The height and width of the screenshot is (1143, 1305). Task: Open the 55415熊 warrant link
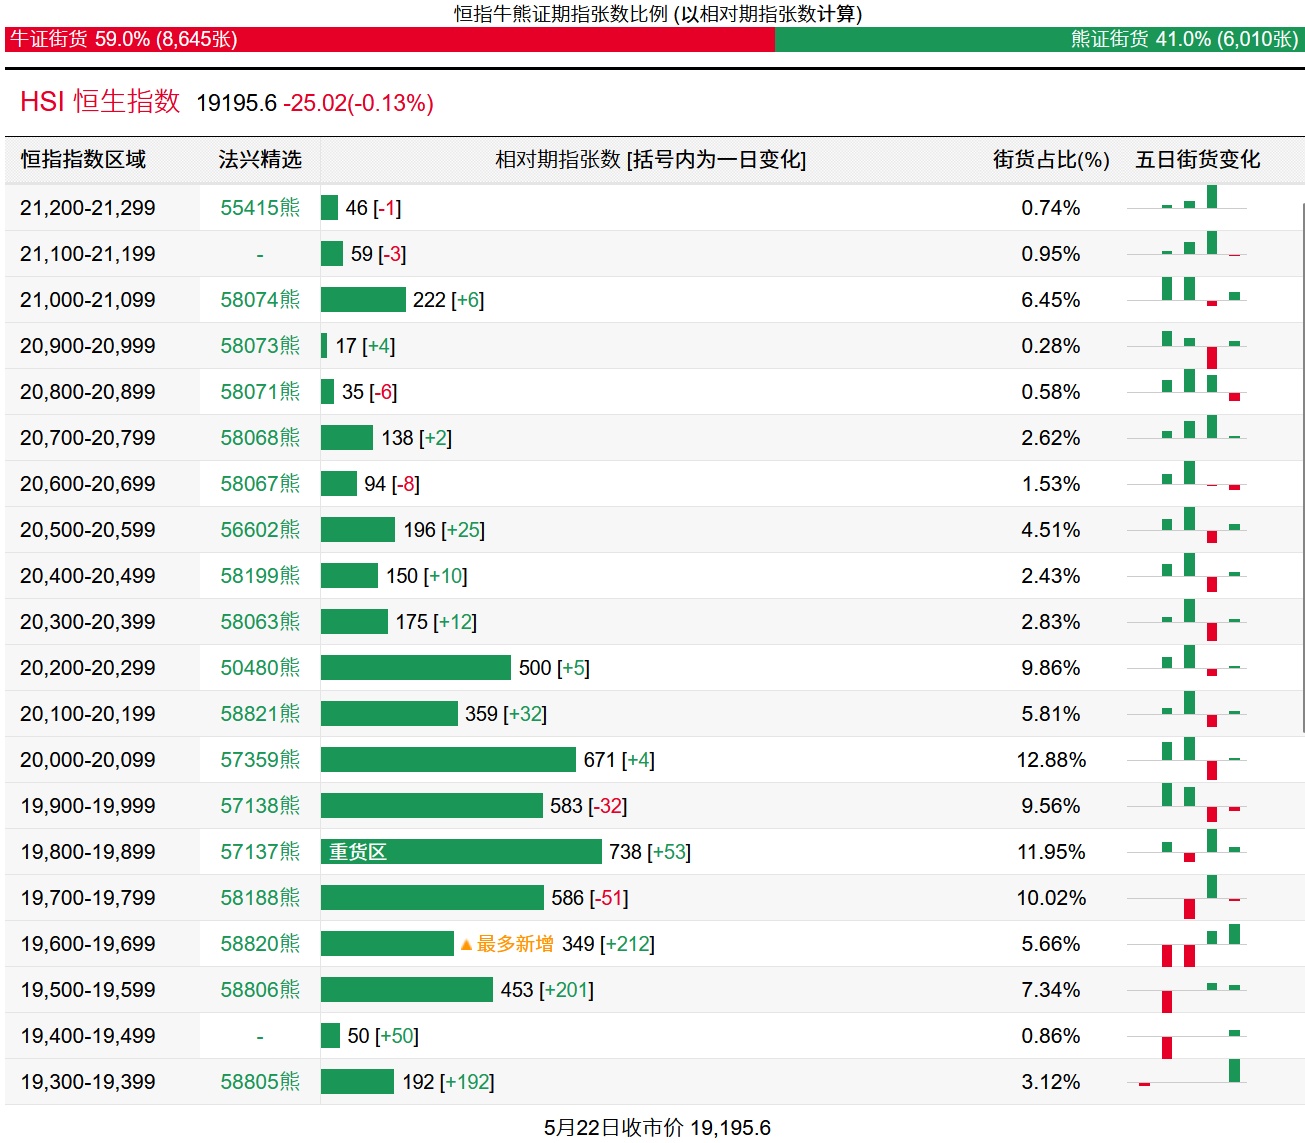pyautogui.click(x=260, y=208)
